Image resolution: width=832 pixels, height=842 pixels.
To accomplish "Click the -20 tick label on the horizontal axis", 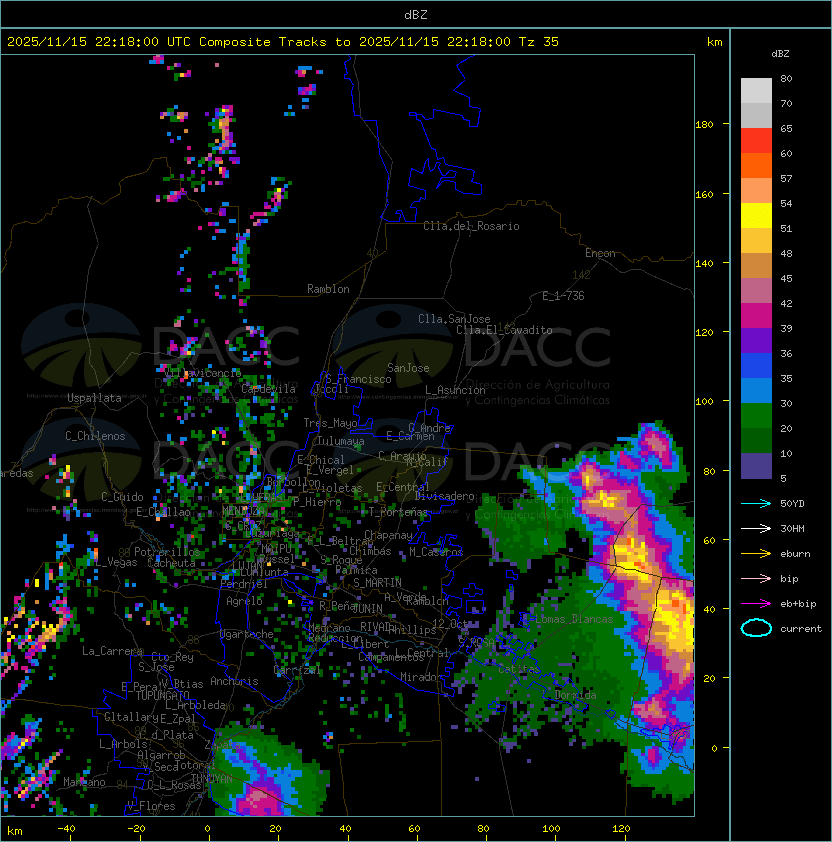I will point(136,829).
